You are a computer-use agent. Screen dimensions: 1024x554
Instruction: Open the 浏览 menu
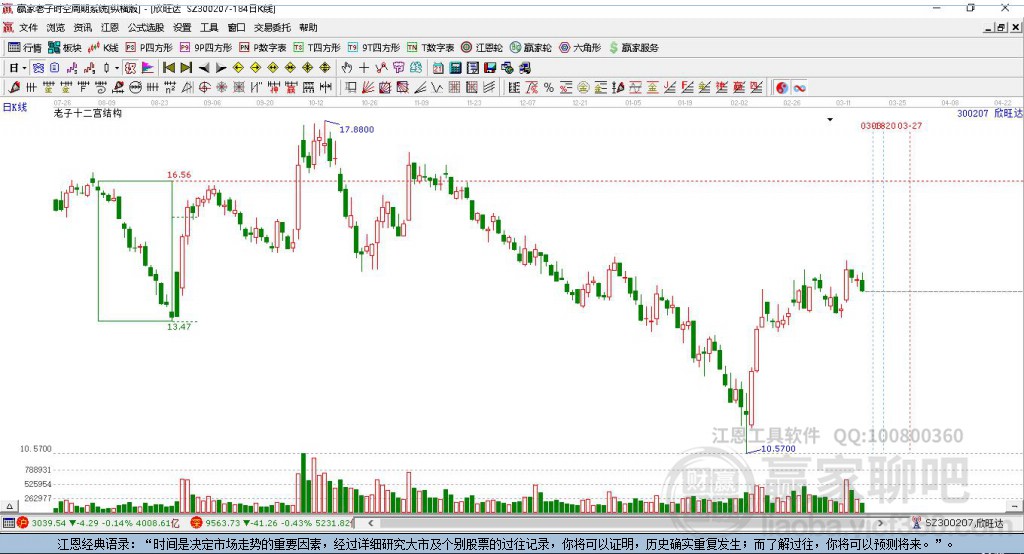(x=56, y=27)
